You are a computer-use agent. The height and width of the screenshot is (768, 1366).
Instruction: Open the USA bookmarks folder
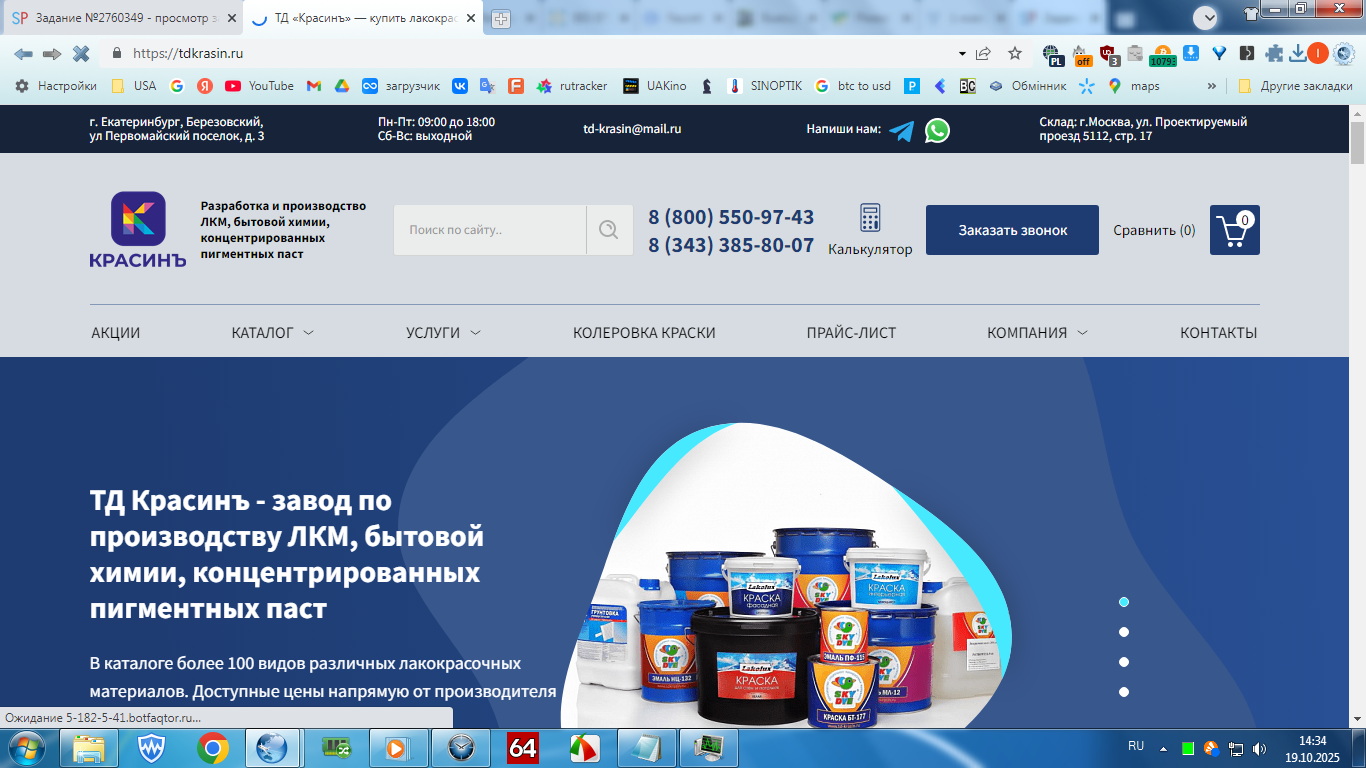click(134, 86)
